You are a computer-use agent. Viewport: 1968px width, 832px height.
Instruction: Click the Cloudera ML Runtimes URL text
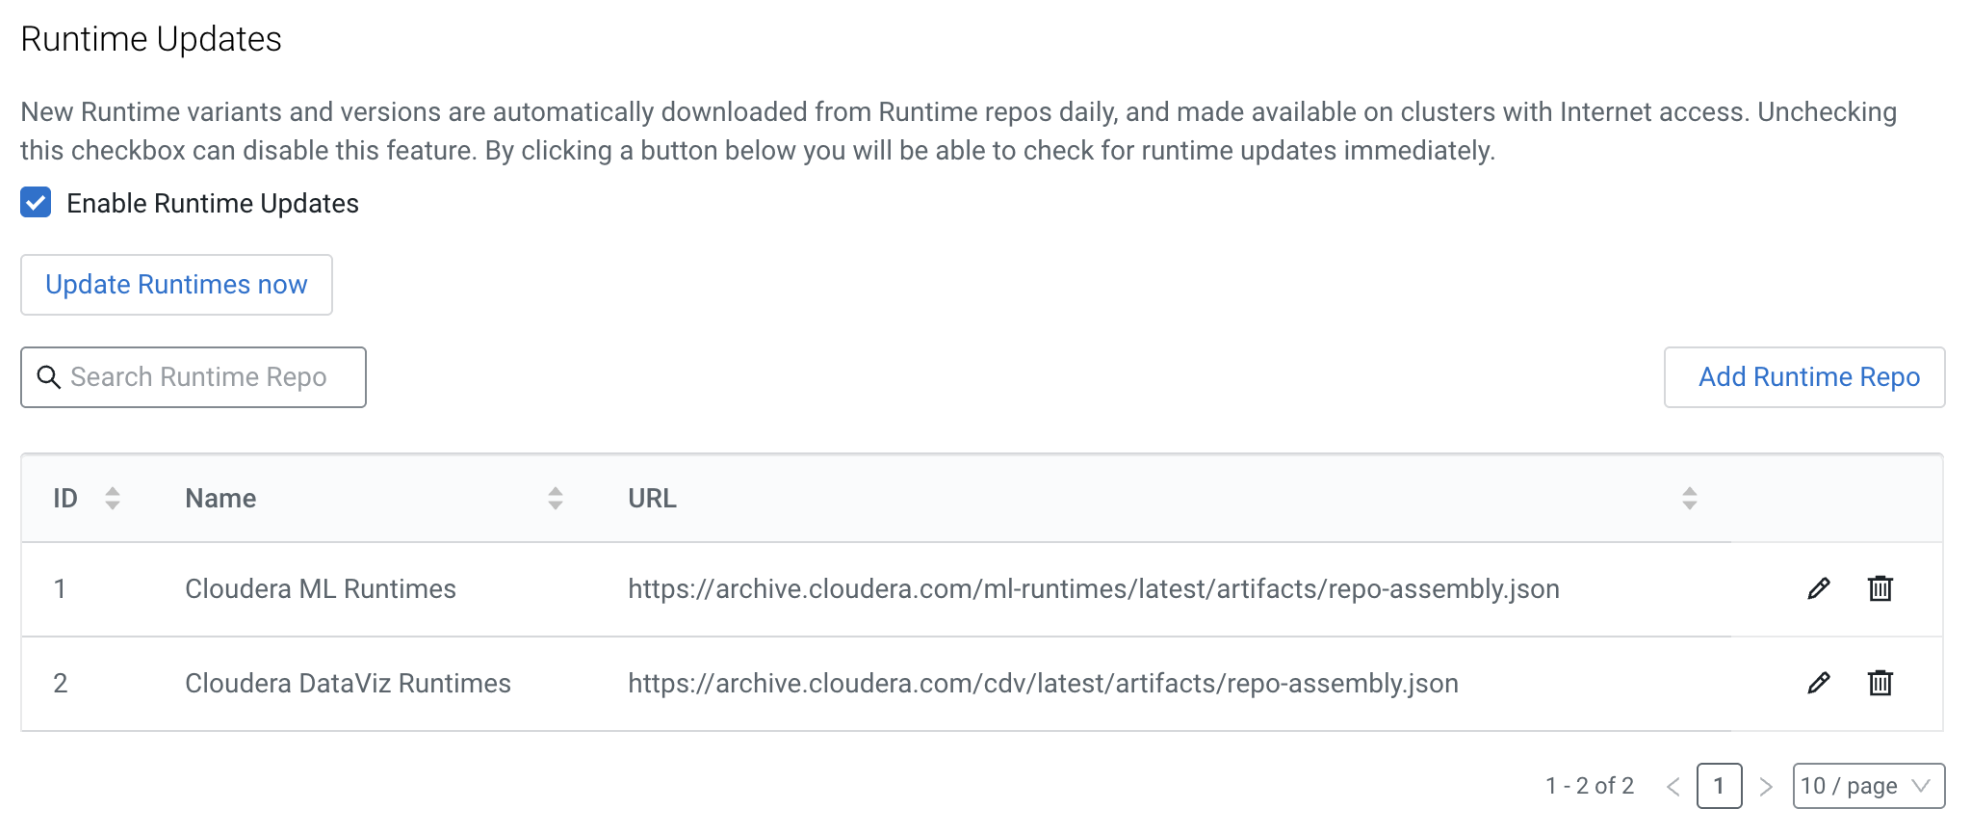[1093, 589]
